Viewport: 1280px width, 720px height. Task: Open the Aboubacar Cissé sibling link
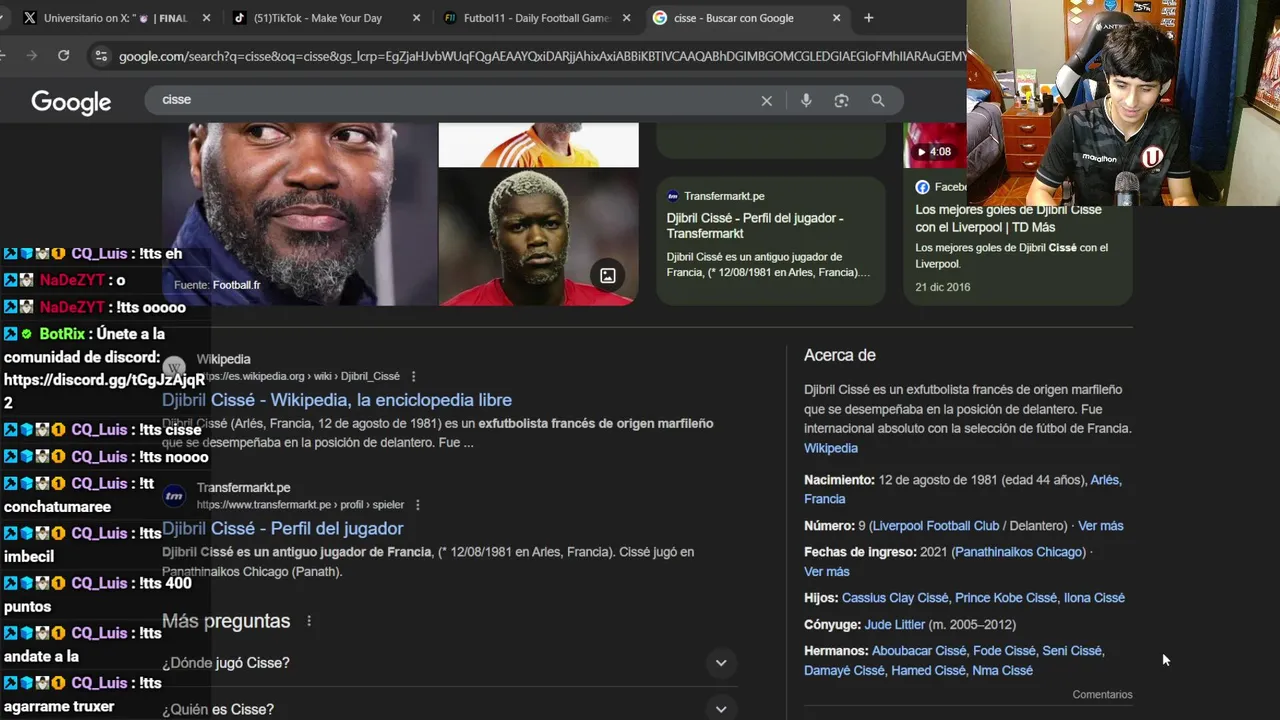pos(919,651)
